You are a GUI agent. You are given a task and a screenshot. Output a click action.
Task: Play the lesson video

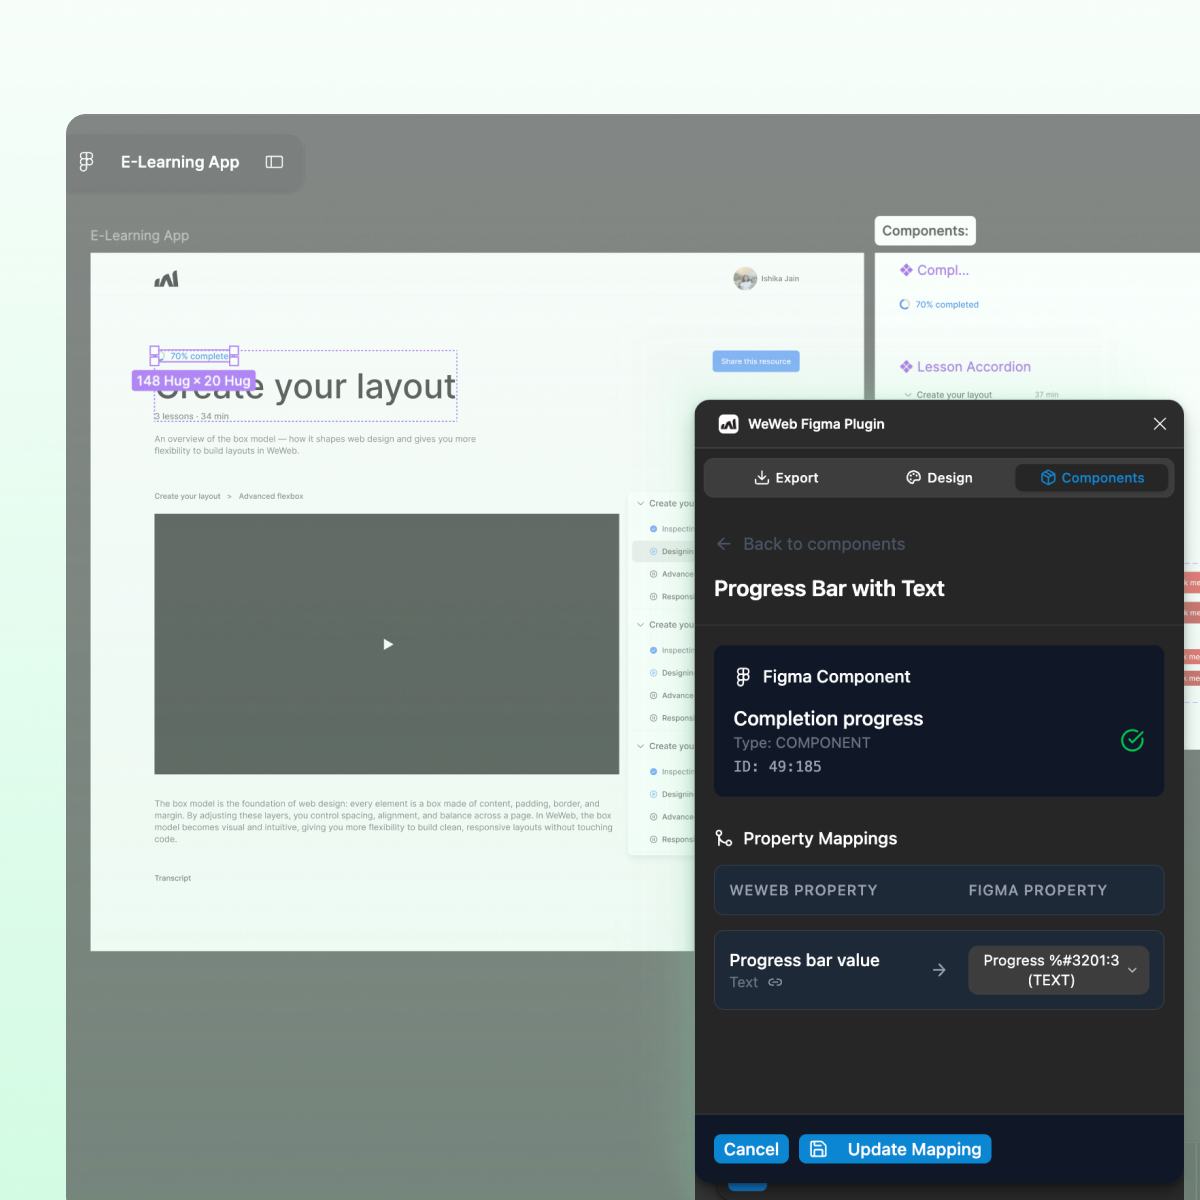coord(388,644)
